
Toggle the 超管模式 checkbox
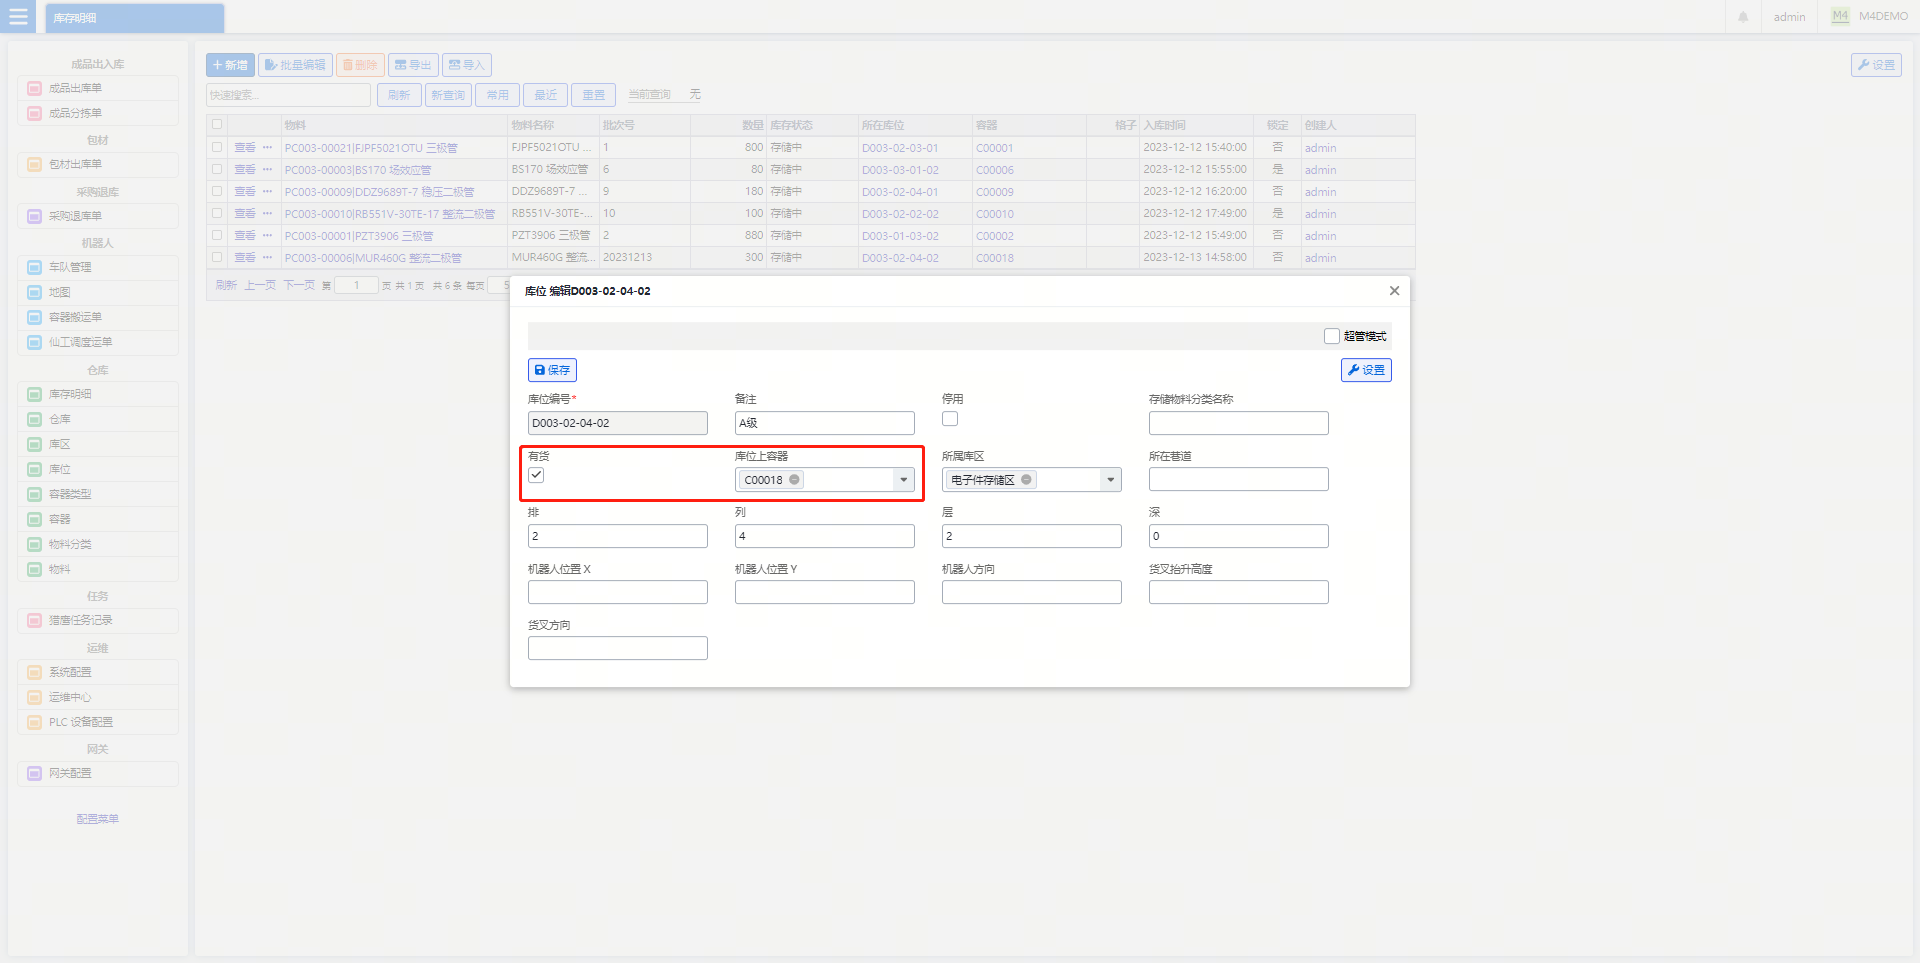coord(1332,336)
